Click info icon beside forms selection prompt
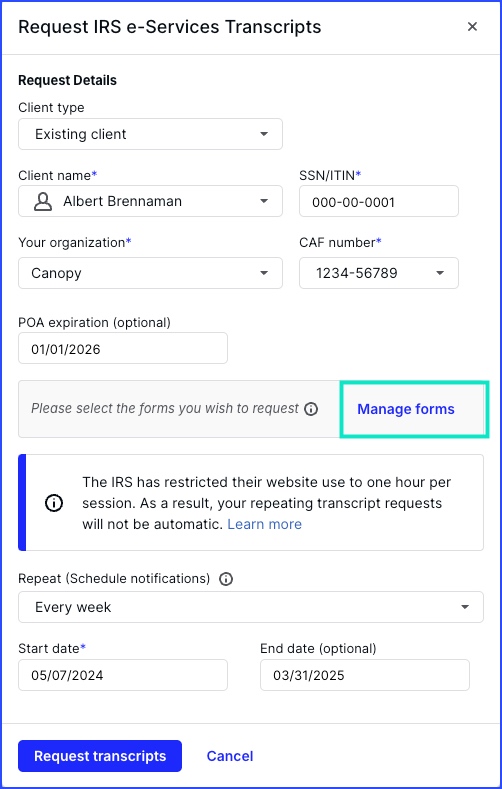The image size is (502, 789). pos(311,409)
